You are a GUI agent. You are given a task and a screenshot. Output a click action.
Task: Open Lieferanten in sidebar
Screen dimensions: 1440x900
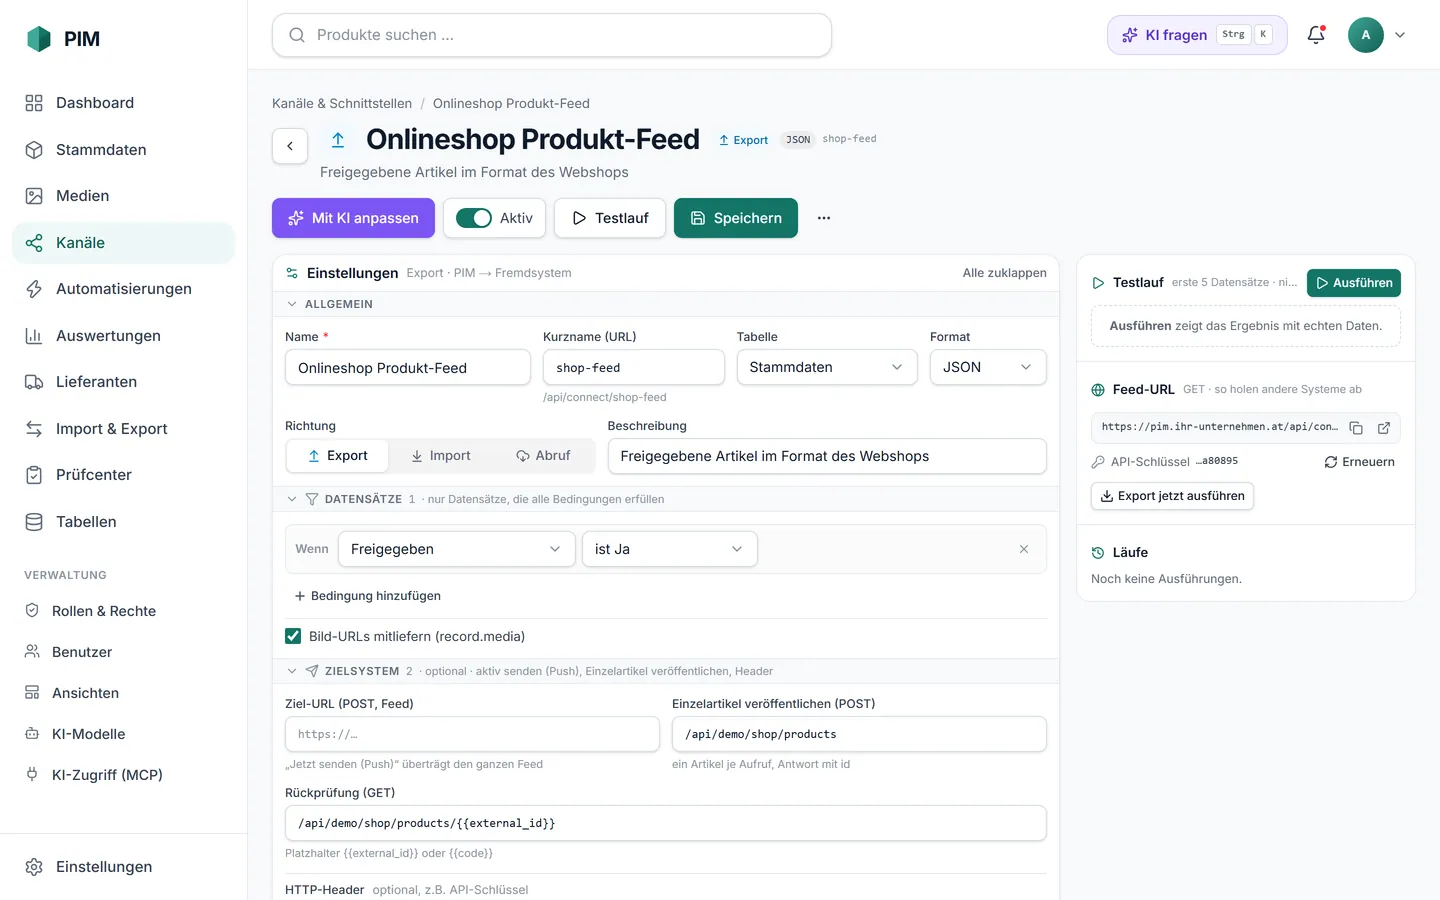[x=123, y=382]
